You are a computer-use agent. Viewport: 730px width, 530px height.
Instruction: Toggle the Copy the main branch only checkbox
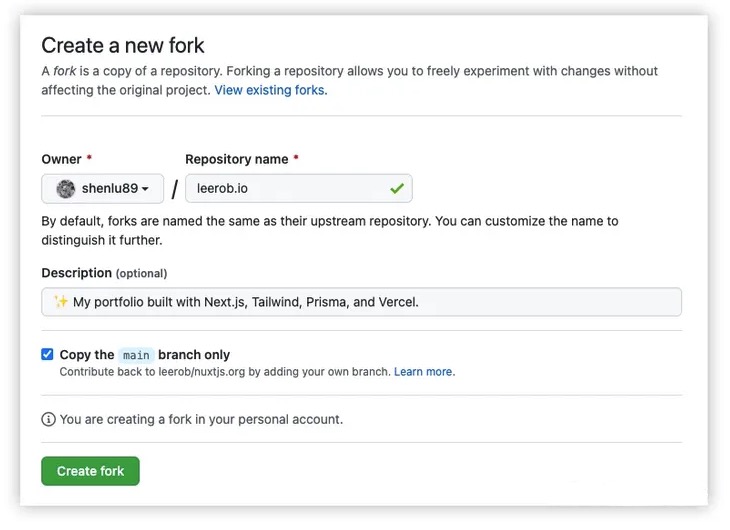tap(47, 354)
